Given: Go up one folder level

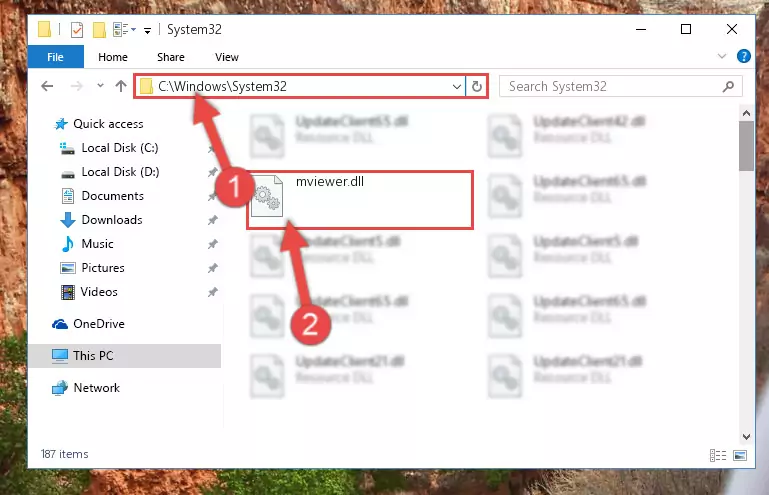Looking at the screenshot, I should click(121, 86).
